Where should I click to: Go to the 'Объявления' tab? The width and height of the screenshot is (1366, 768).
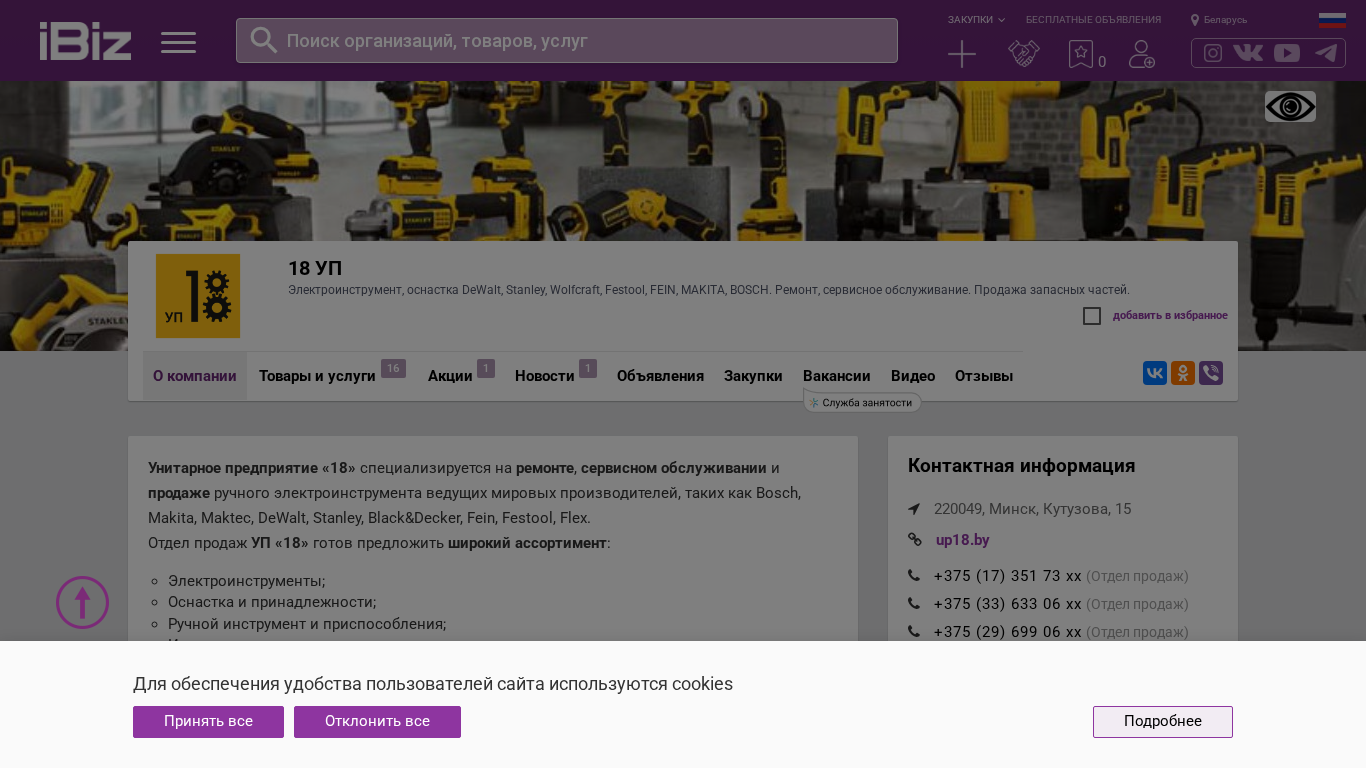click(660, 376)
